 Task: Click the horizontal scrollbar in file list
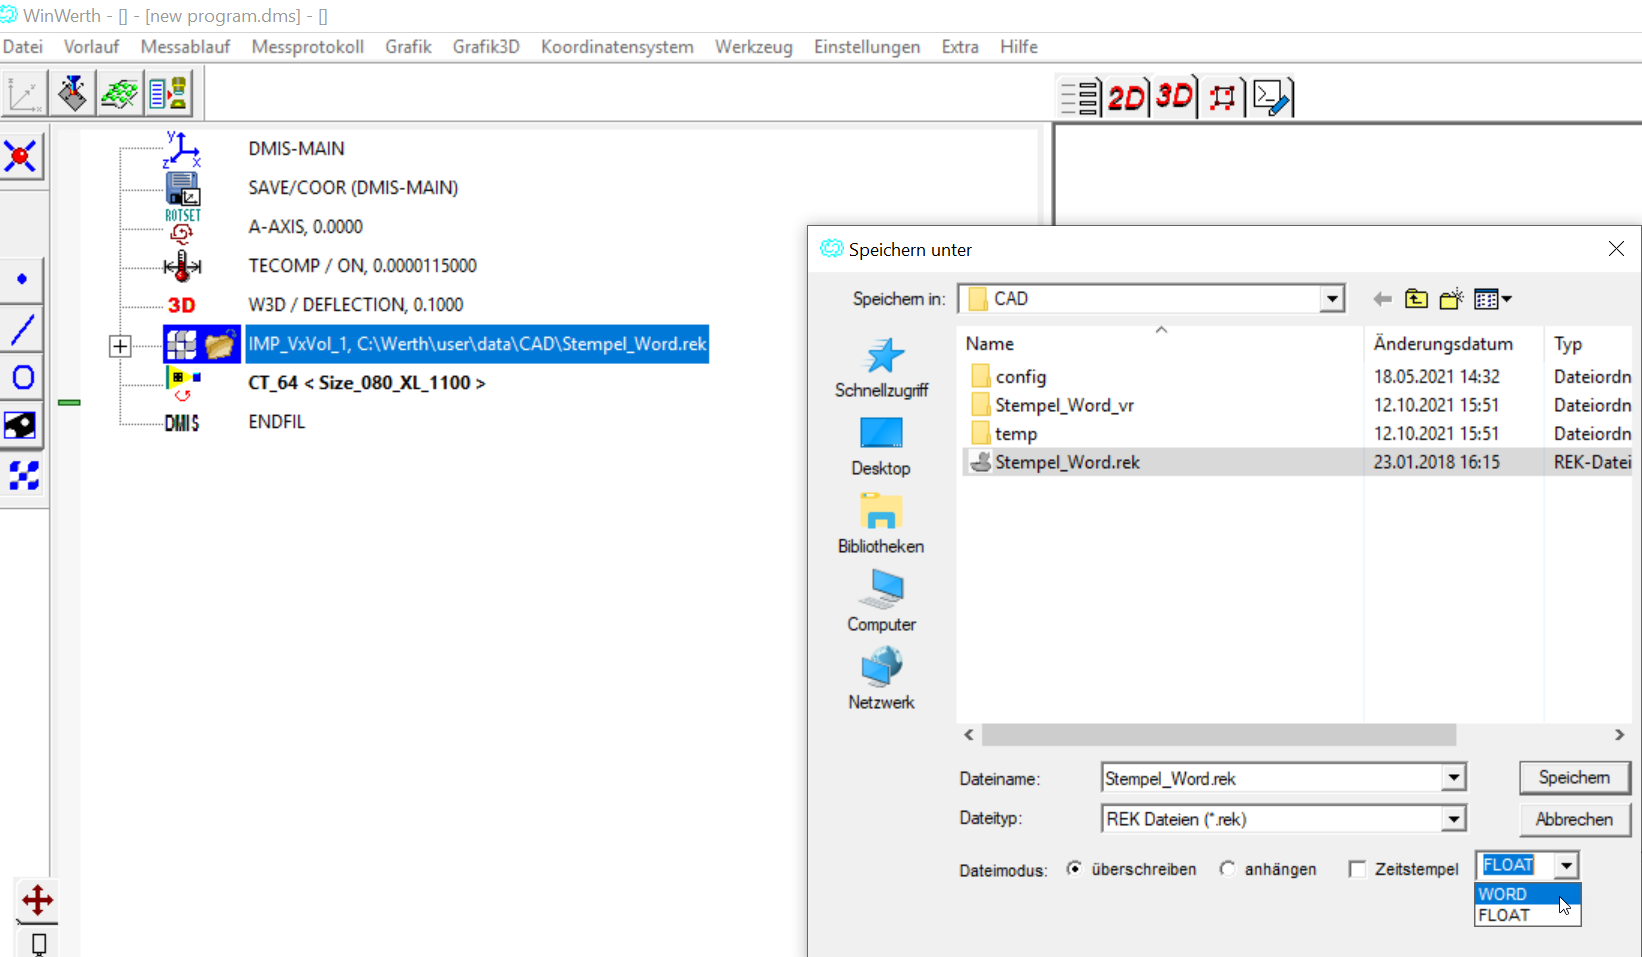1218,735
